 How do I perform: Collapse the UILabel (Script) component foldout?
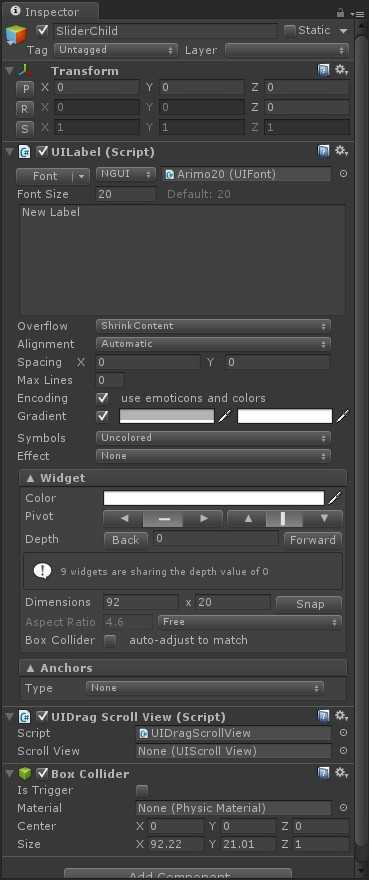pyautogui.click(x=9, y=152)
